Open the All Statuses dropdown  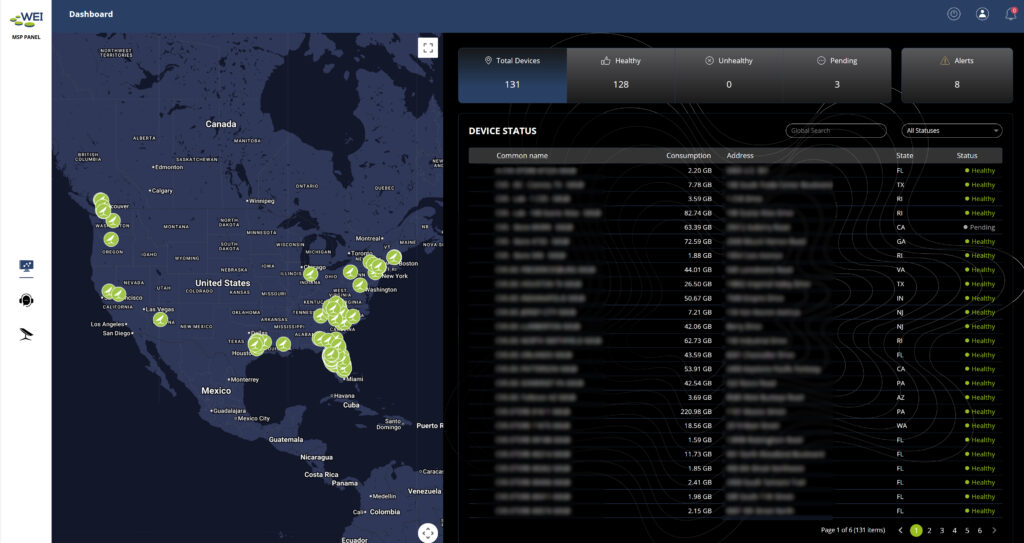(952, 131)
